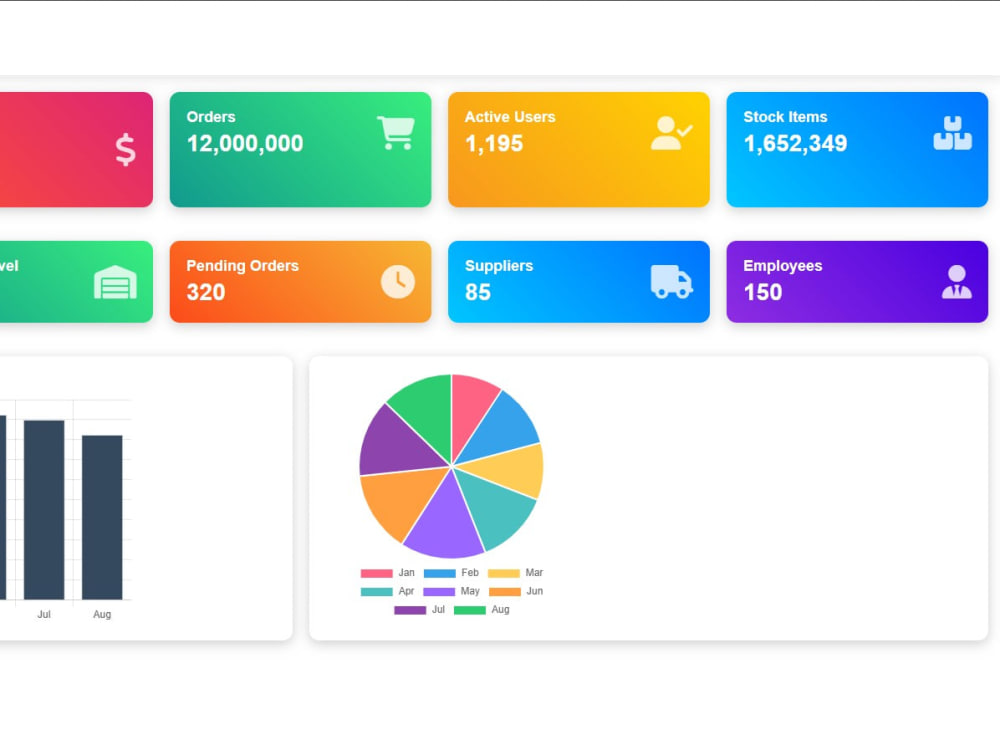Screen dimensions: 1000x750
Task: Select the Pending Orders value 320
Action: coord(206,292)
